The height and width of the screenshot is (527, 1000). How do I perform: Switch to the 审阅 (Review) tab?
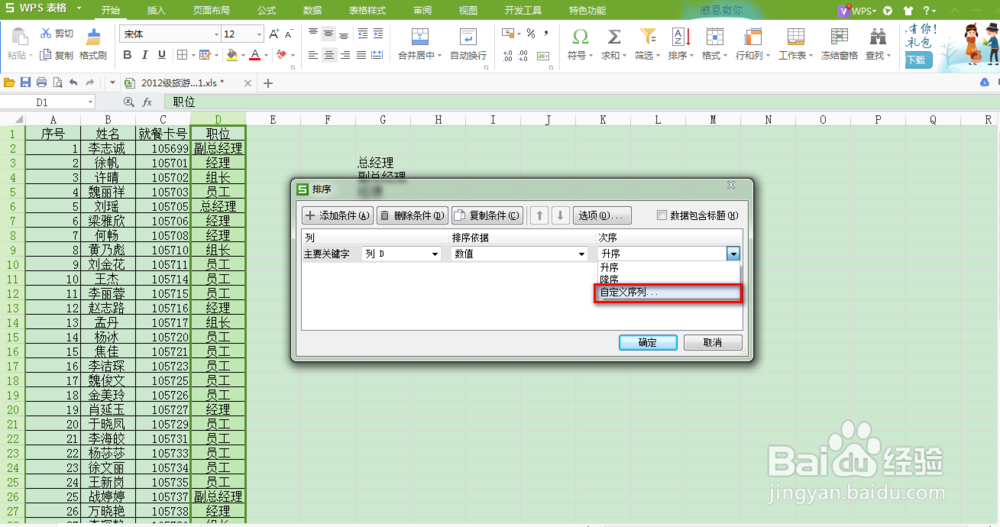pyautogui.click(x=422, y=10)
